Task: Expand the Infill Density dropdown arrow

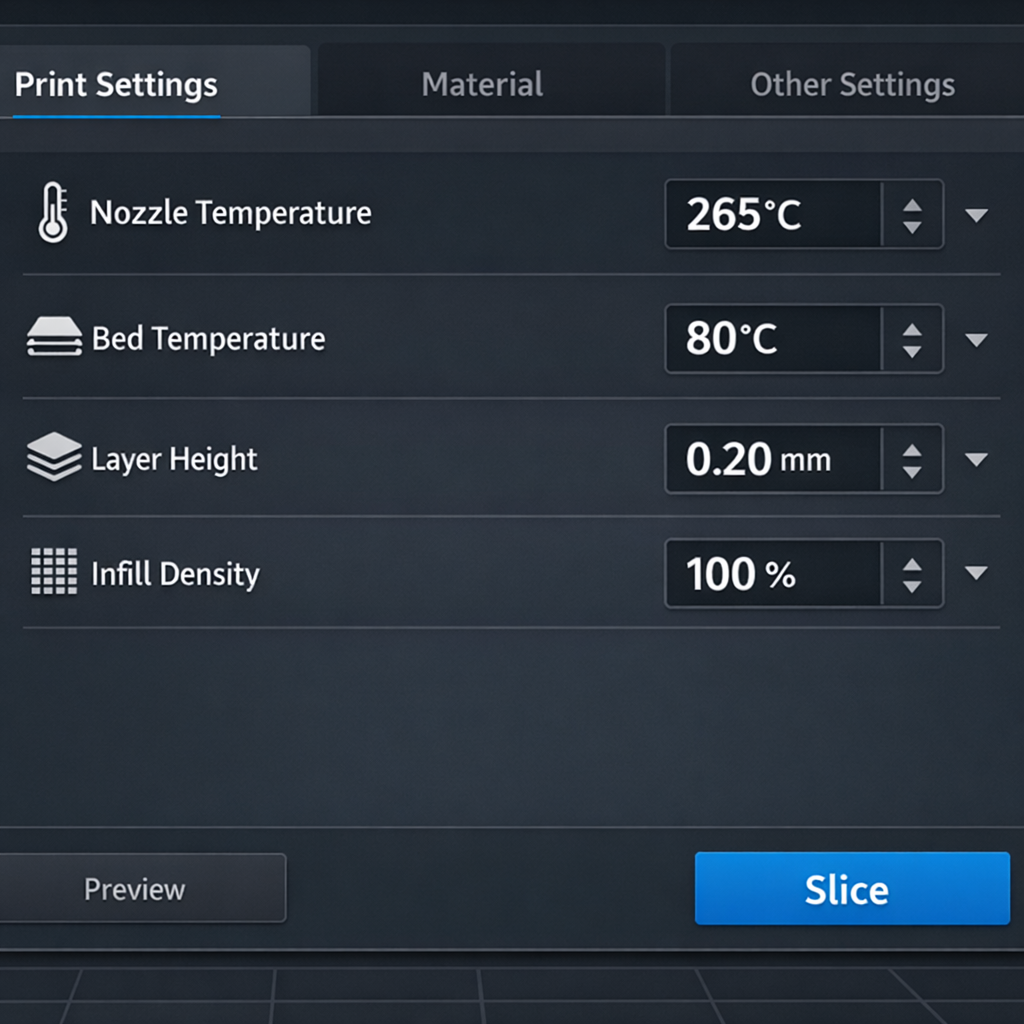Action: click(977, 573)
